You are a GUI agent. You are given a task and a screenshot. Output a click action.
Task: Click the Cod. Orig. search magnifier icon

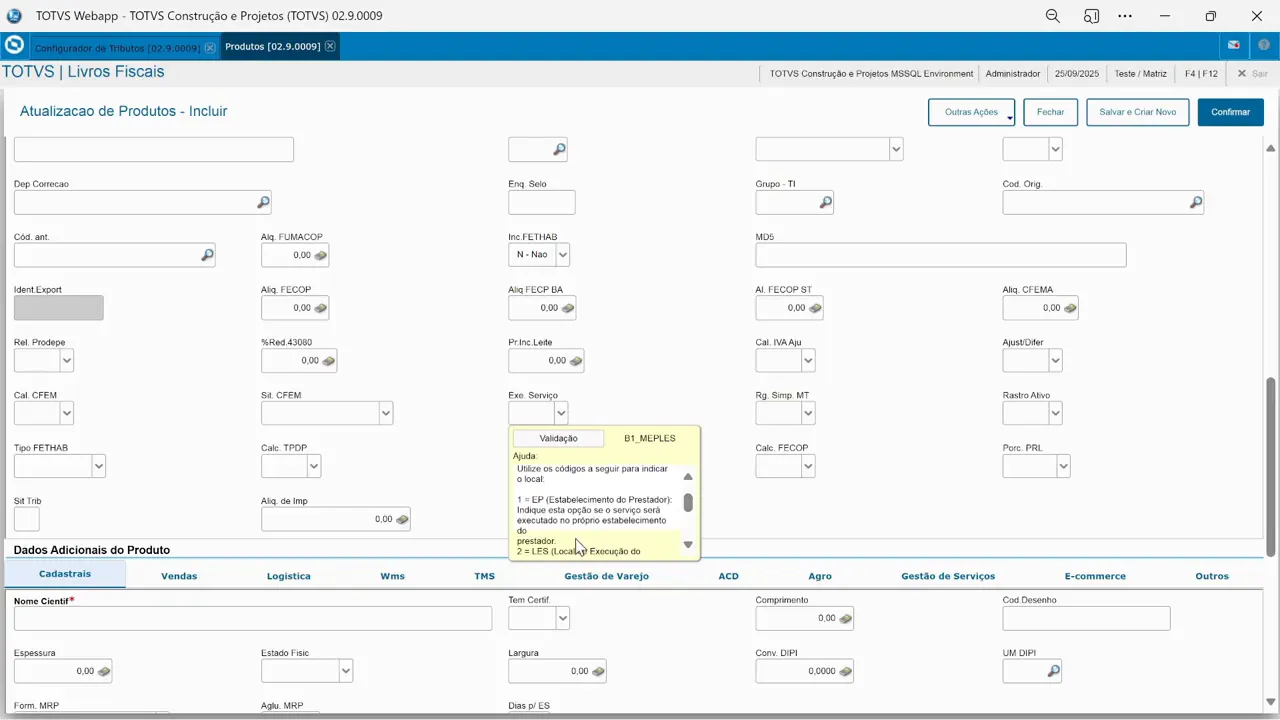coord(1195,203)
